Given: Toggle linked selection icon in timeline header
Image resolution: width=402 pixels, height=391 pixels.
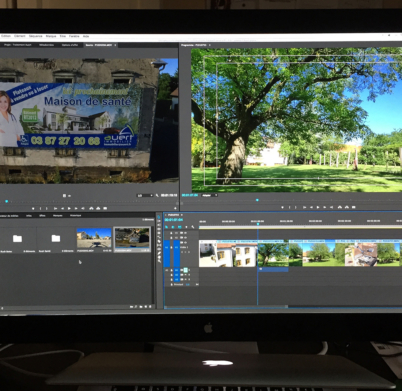Looking at the screenshot, I should [180, 227].
